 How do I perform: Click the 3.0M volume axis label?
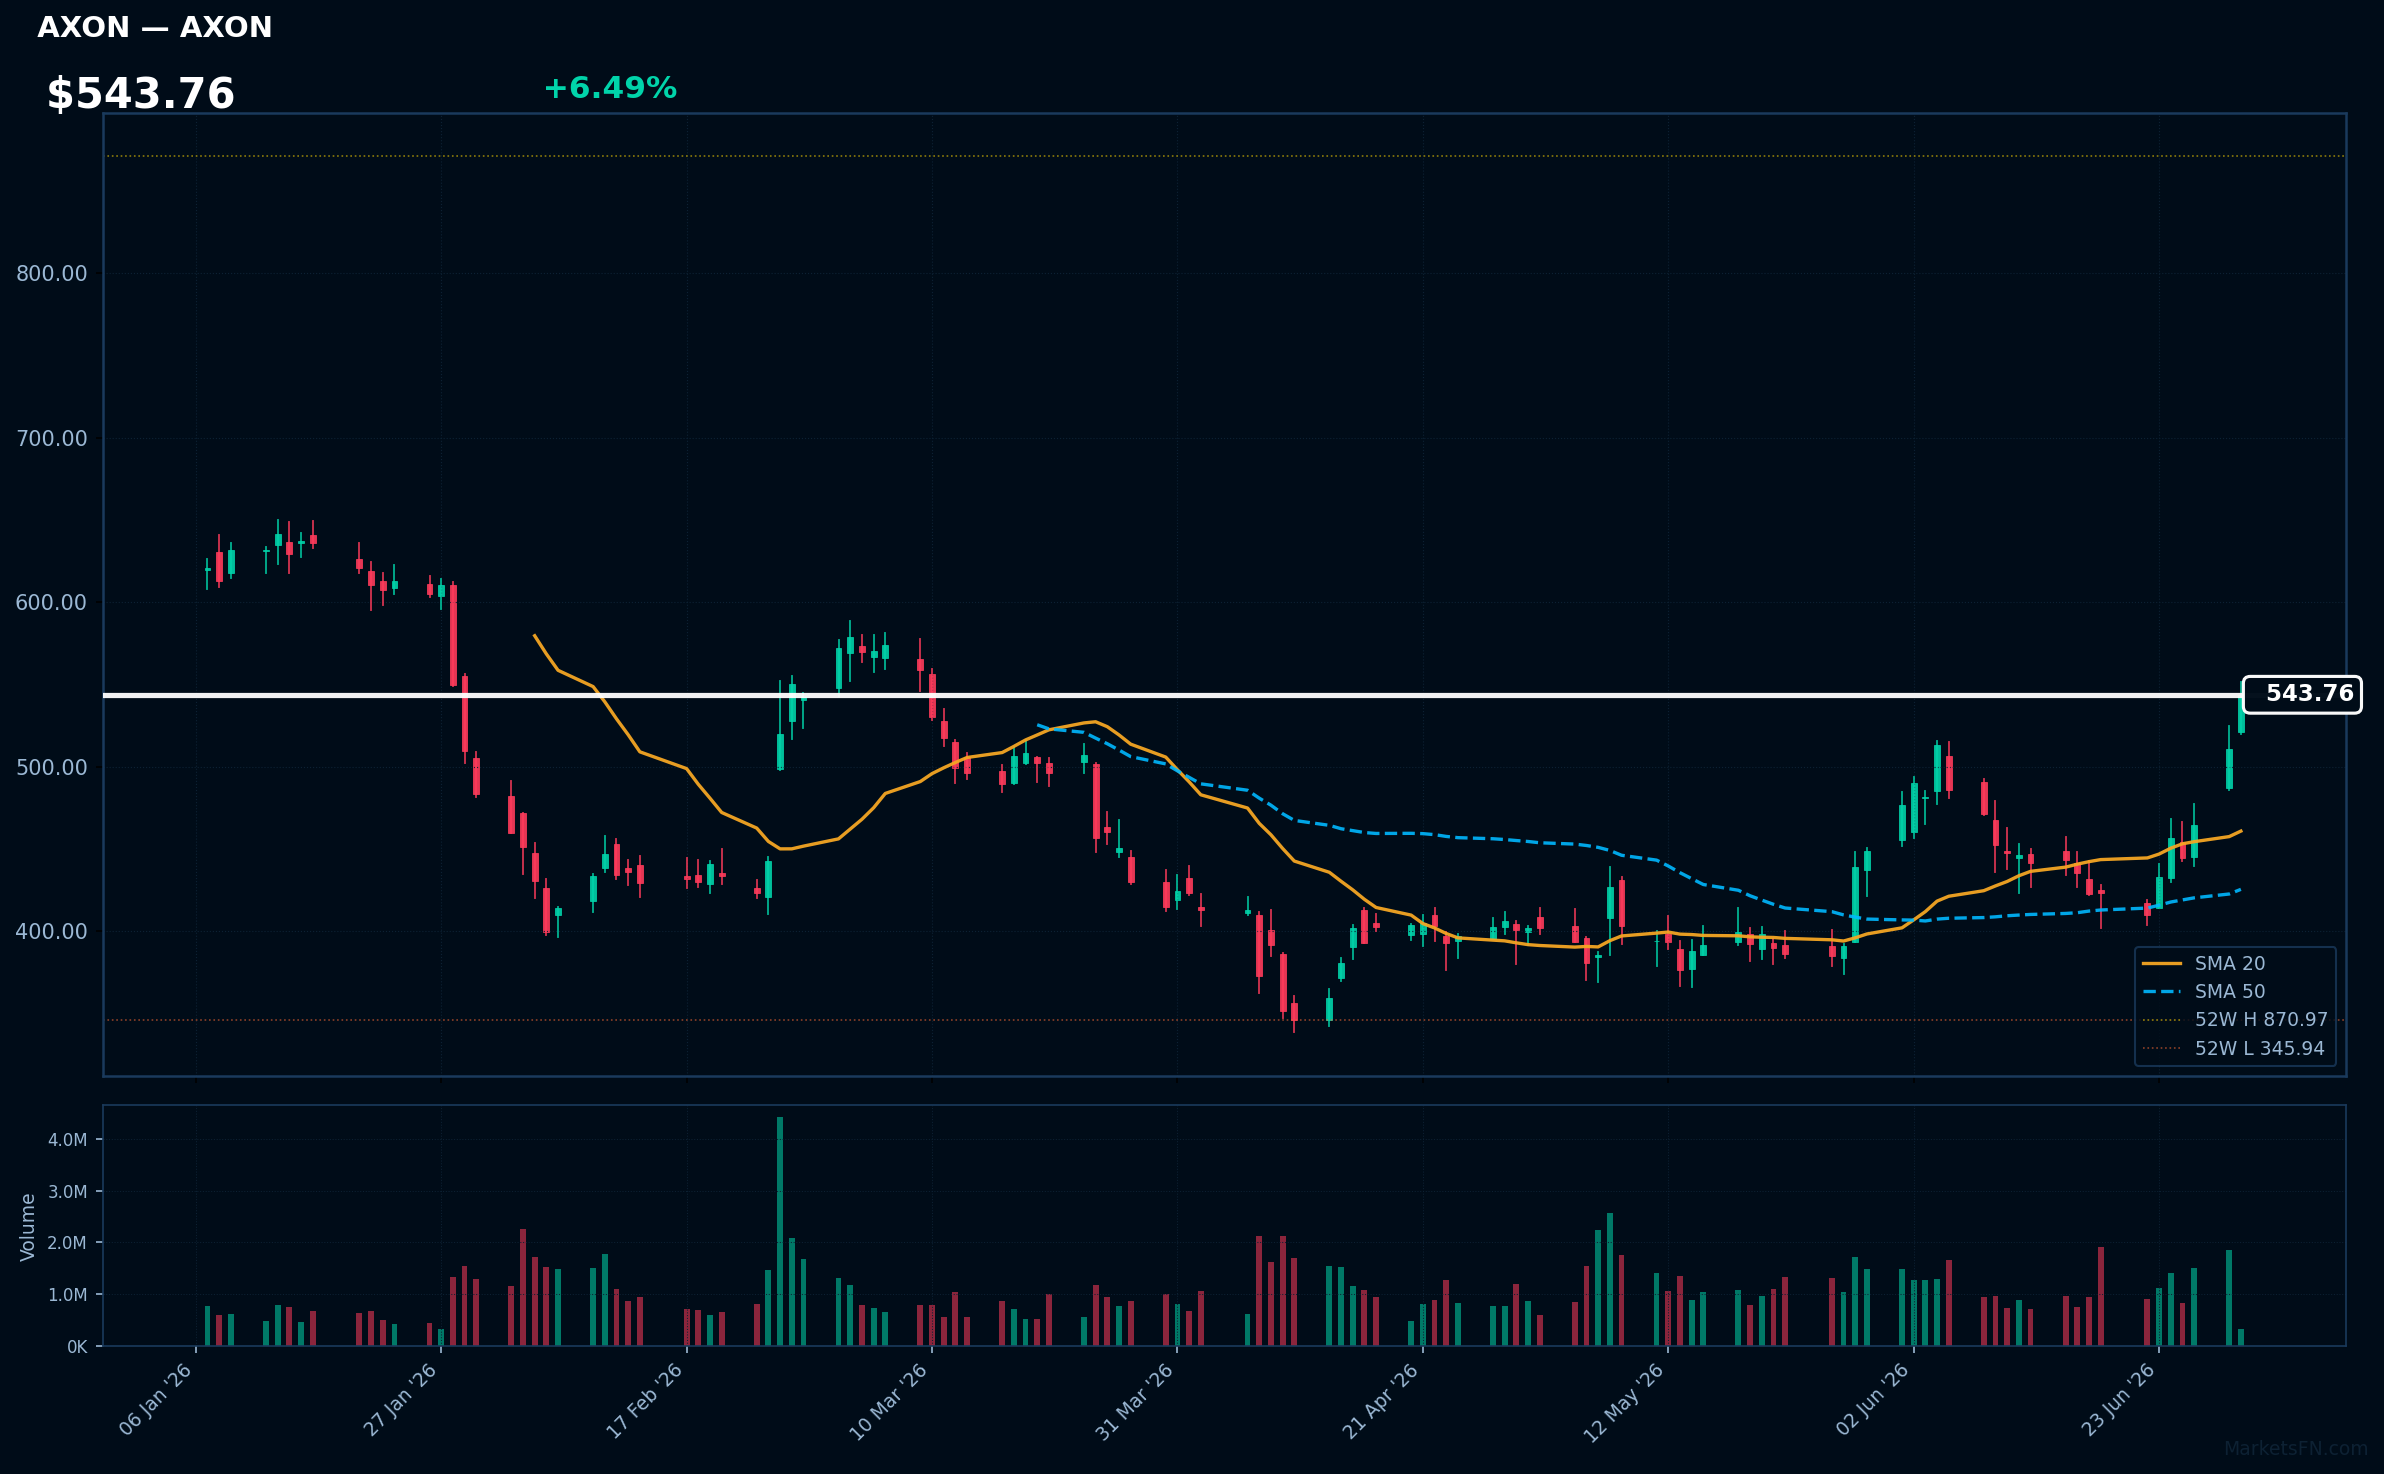pos(68,1191)
